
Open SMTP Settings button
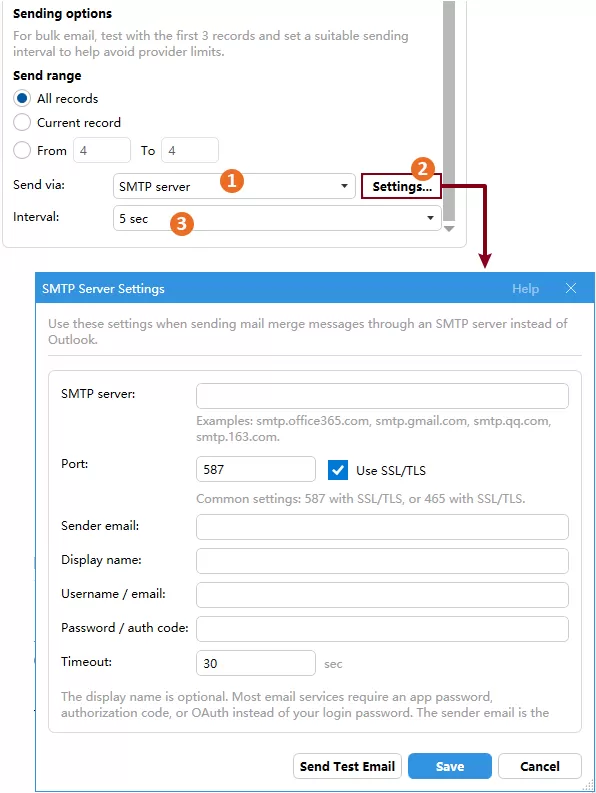coord(402,186)
